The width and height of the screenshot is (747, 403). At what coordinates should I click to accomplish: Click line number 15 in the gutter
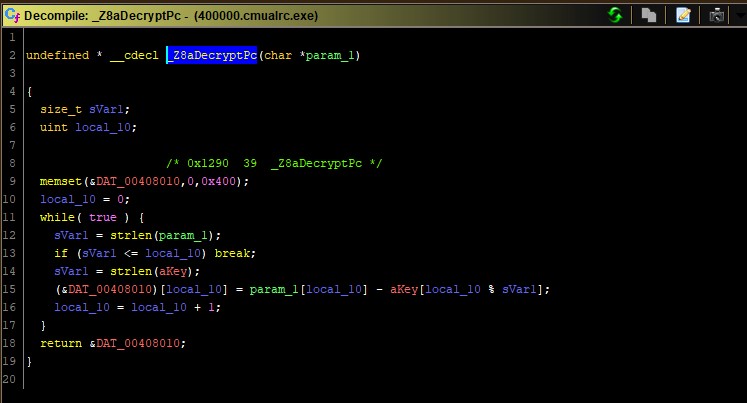click(x=9, y=289)
